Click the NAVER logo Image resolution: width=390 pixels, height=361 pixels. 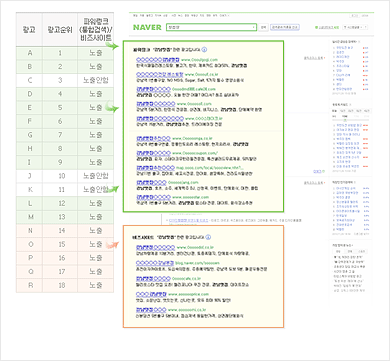[x=147, y=27]
